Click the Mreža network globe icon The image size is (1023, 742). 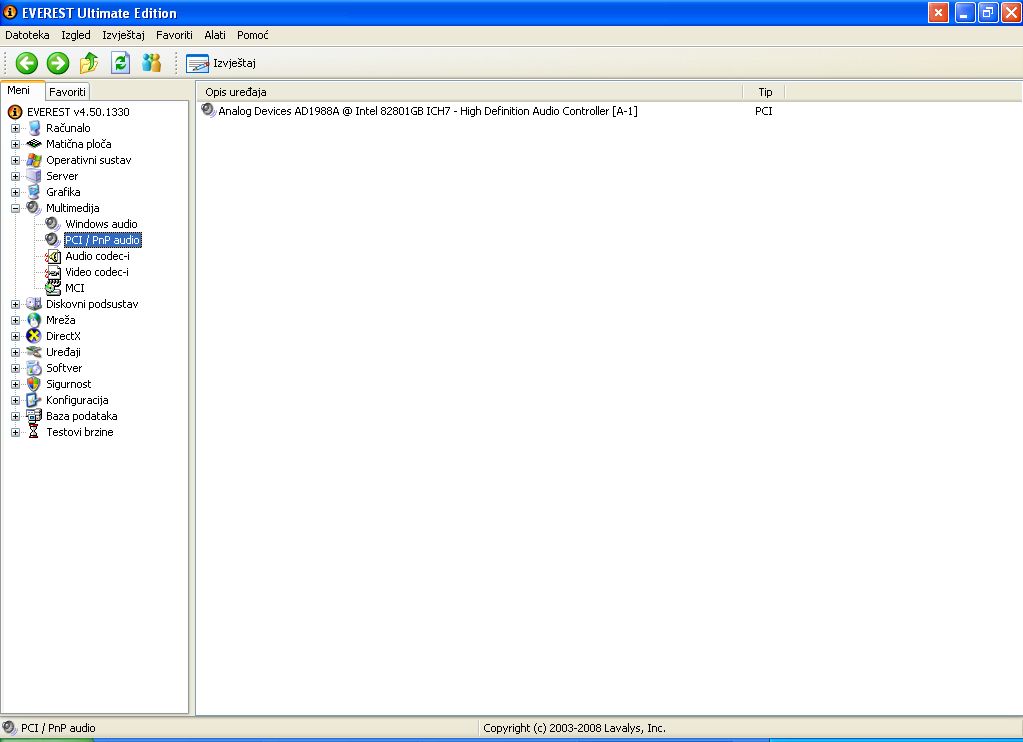coord(34,320)
